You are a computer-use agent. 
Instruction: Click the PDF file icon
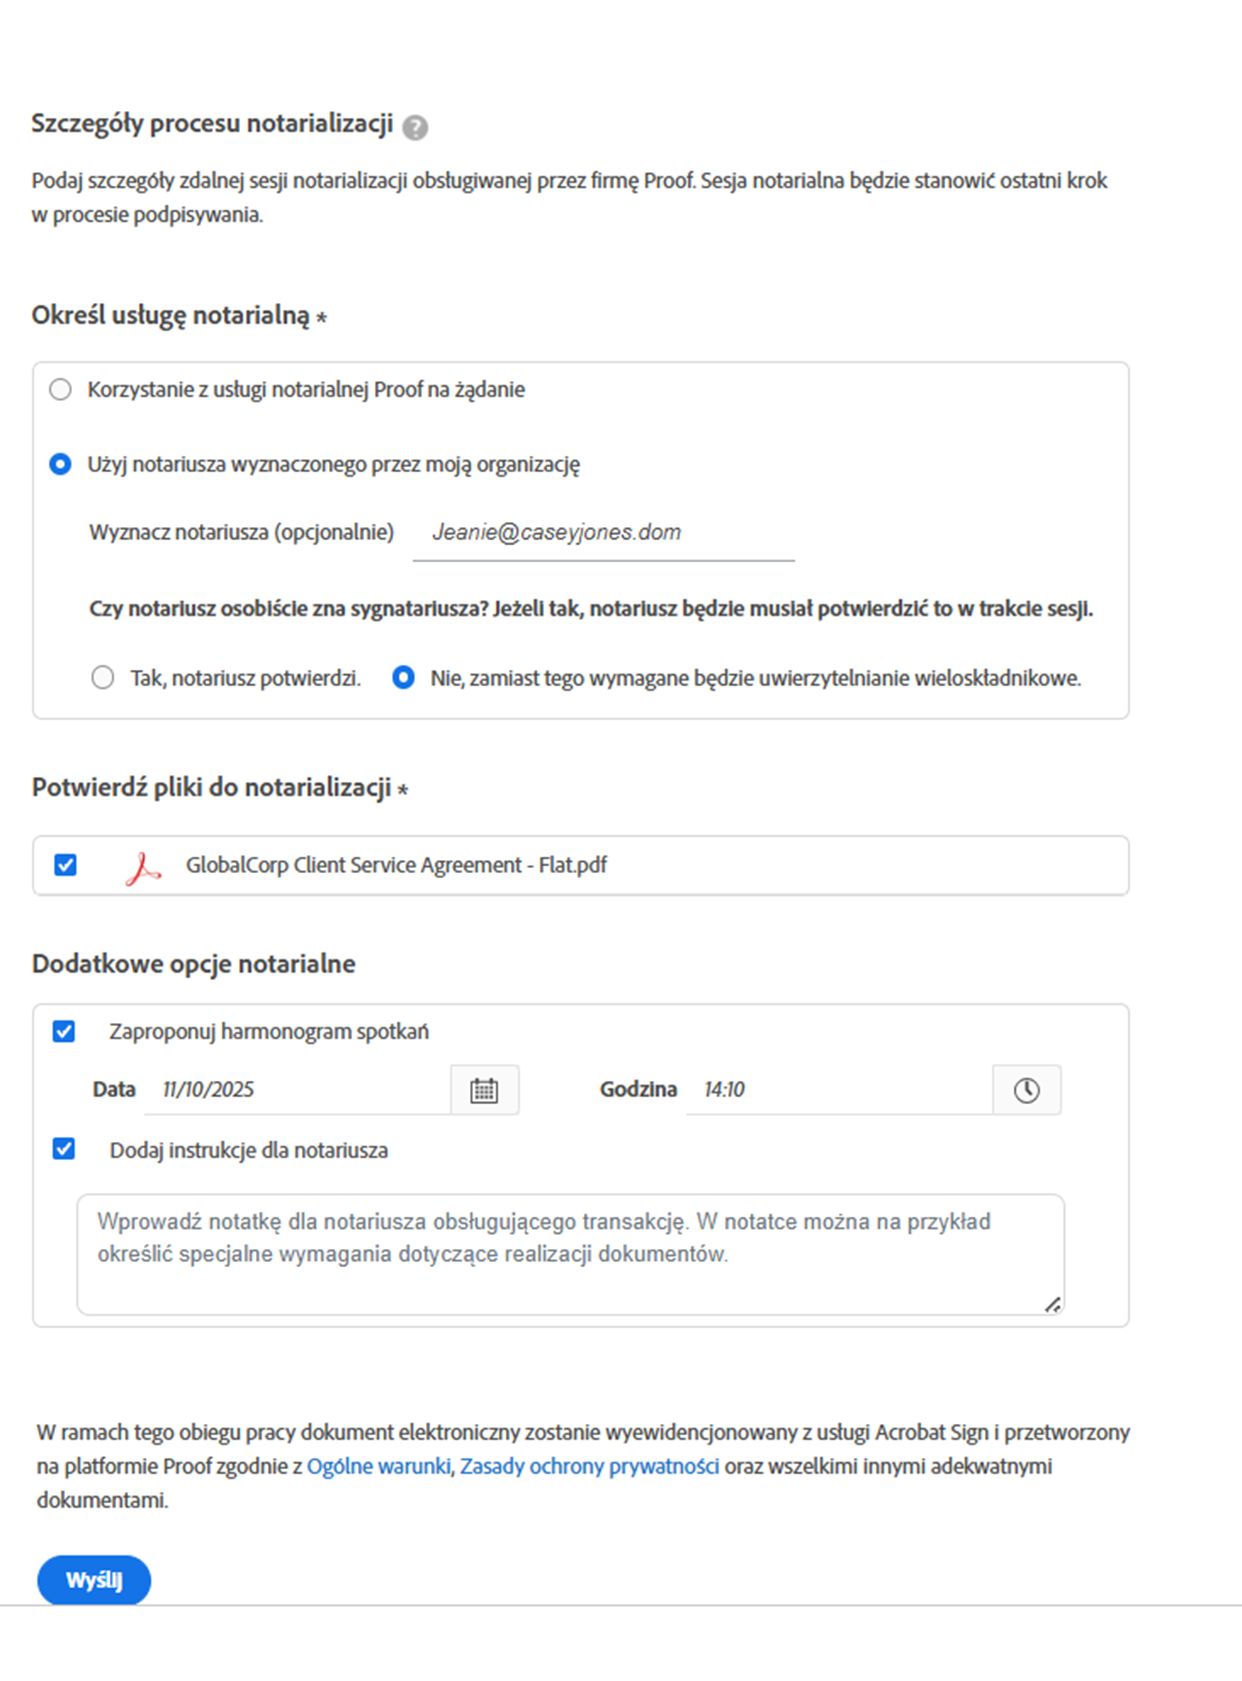pyautogui.click(x=143, y=867)
